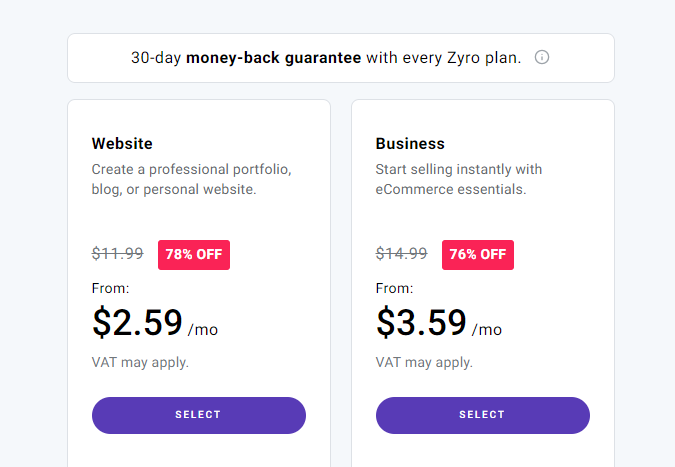Click VAT may apply under Website plan
Screen dimensions: 675x467
[140, 362]
